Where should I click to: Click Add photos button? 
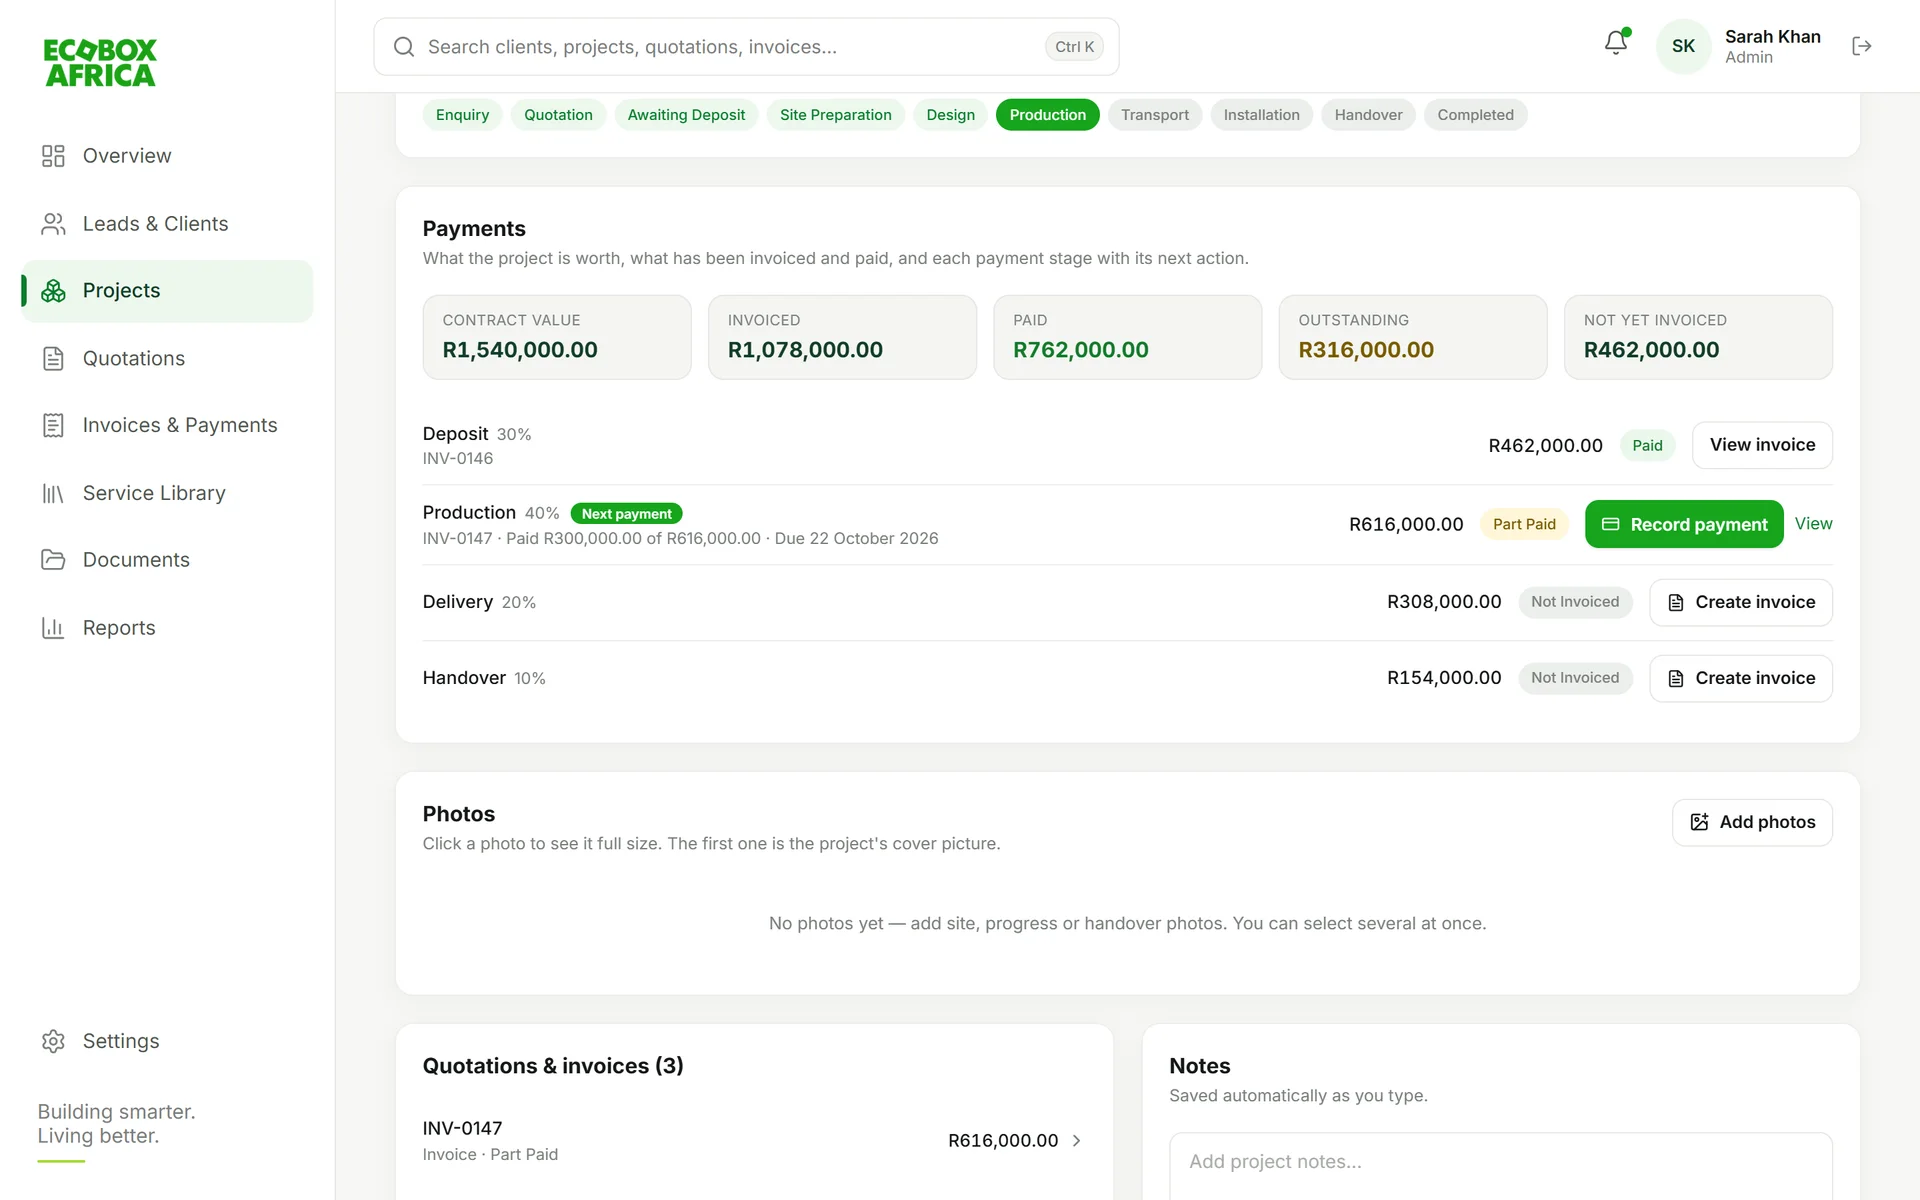coord(1752,822)
